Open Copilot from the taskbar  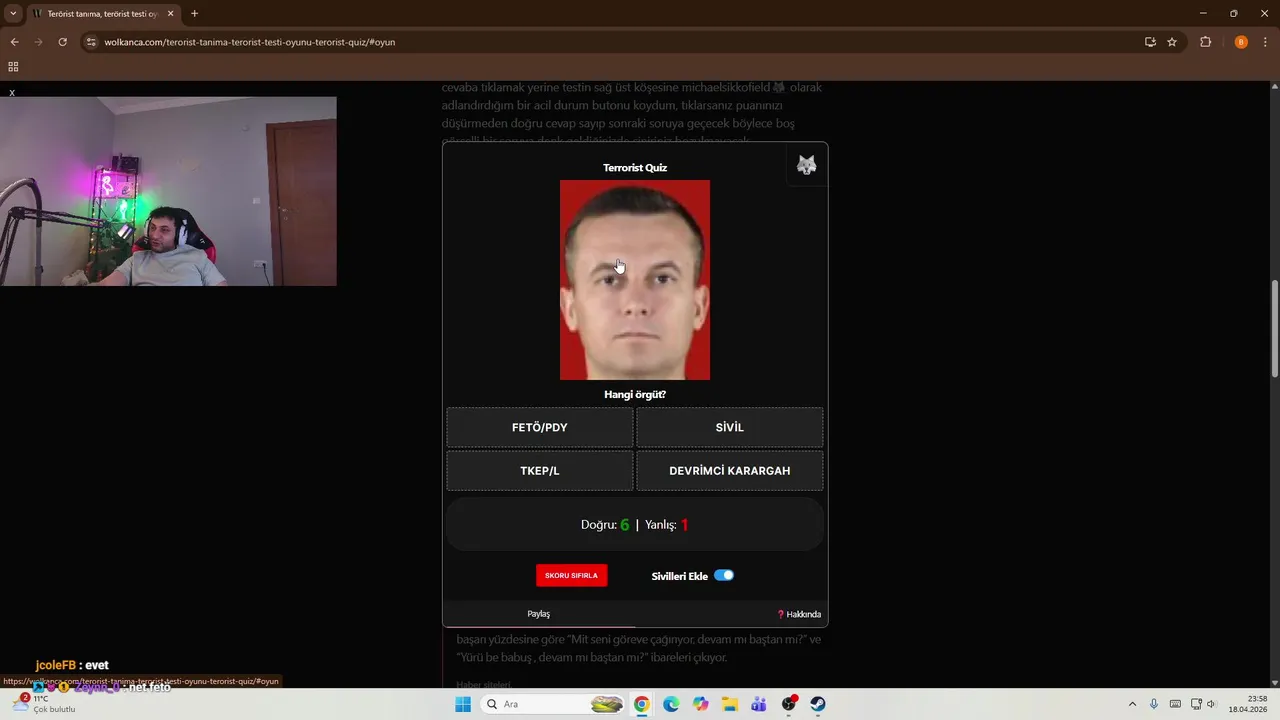tap(700, 704)
